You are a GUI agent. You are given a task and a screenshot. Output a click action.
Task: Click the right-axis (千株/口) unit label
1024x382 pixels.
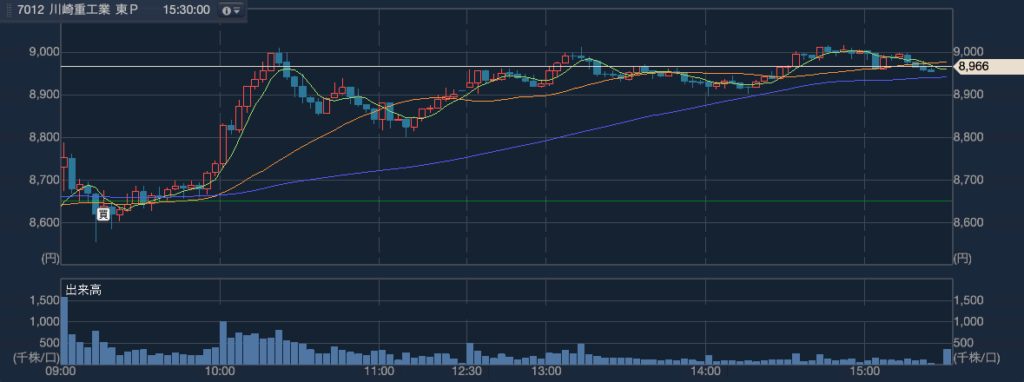pyautogui.click(x=976, y=357)
